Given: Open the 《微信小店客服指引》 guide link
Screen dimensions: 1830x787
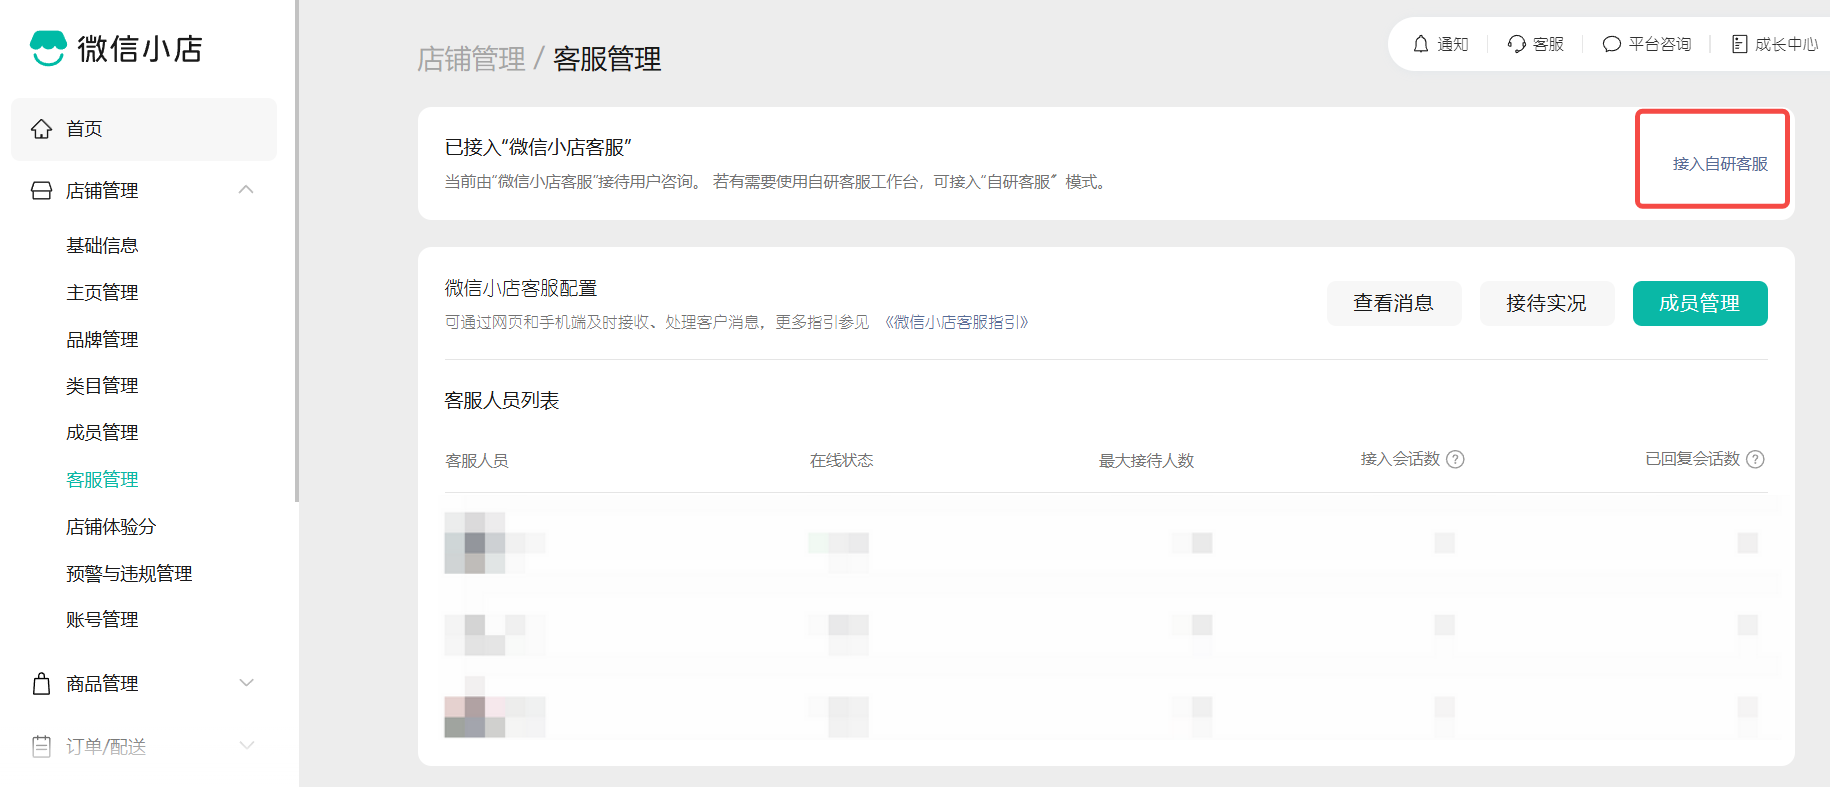Looking at the screenshot, I should coord(957,322).
